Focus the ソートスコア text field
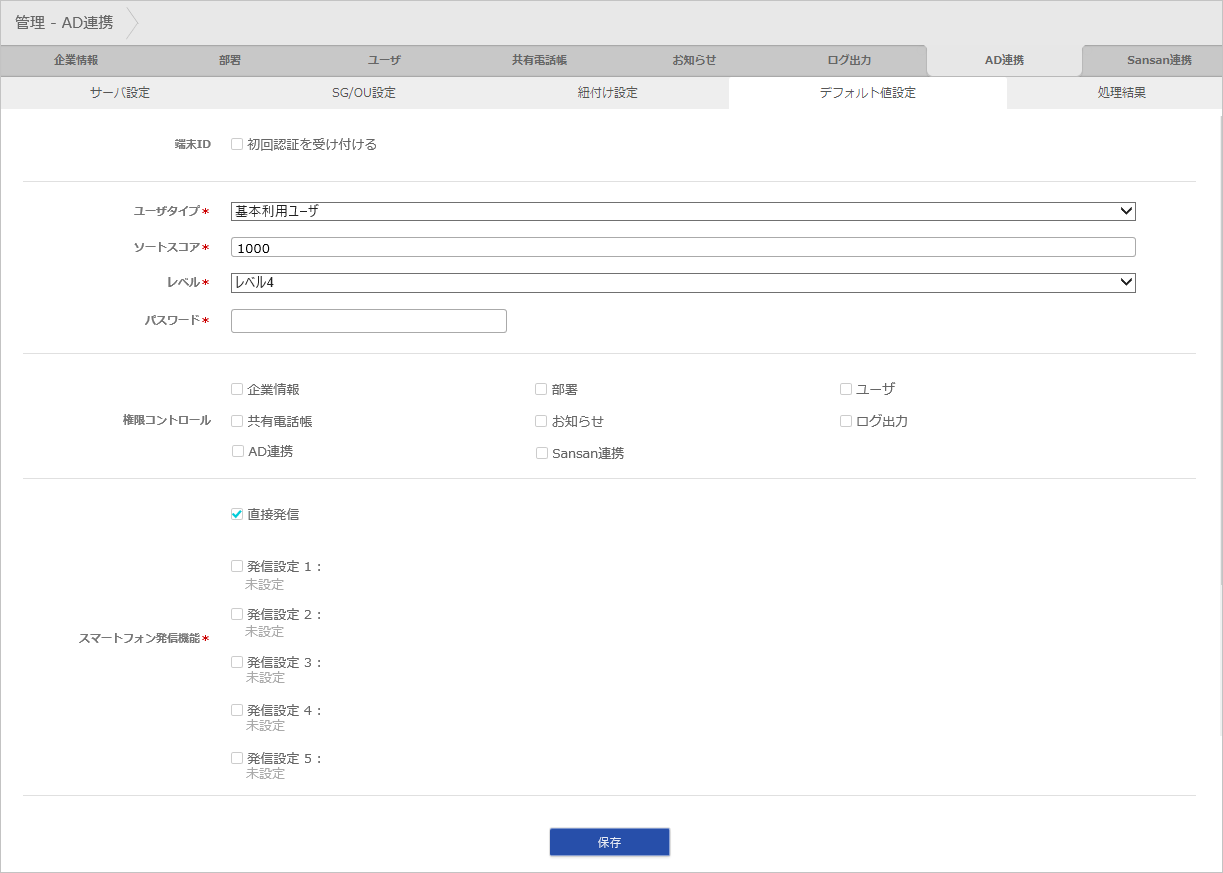Image resolution: width=1223 pixels, height=873 pixels. coord(682,247)
